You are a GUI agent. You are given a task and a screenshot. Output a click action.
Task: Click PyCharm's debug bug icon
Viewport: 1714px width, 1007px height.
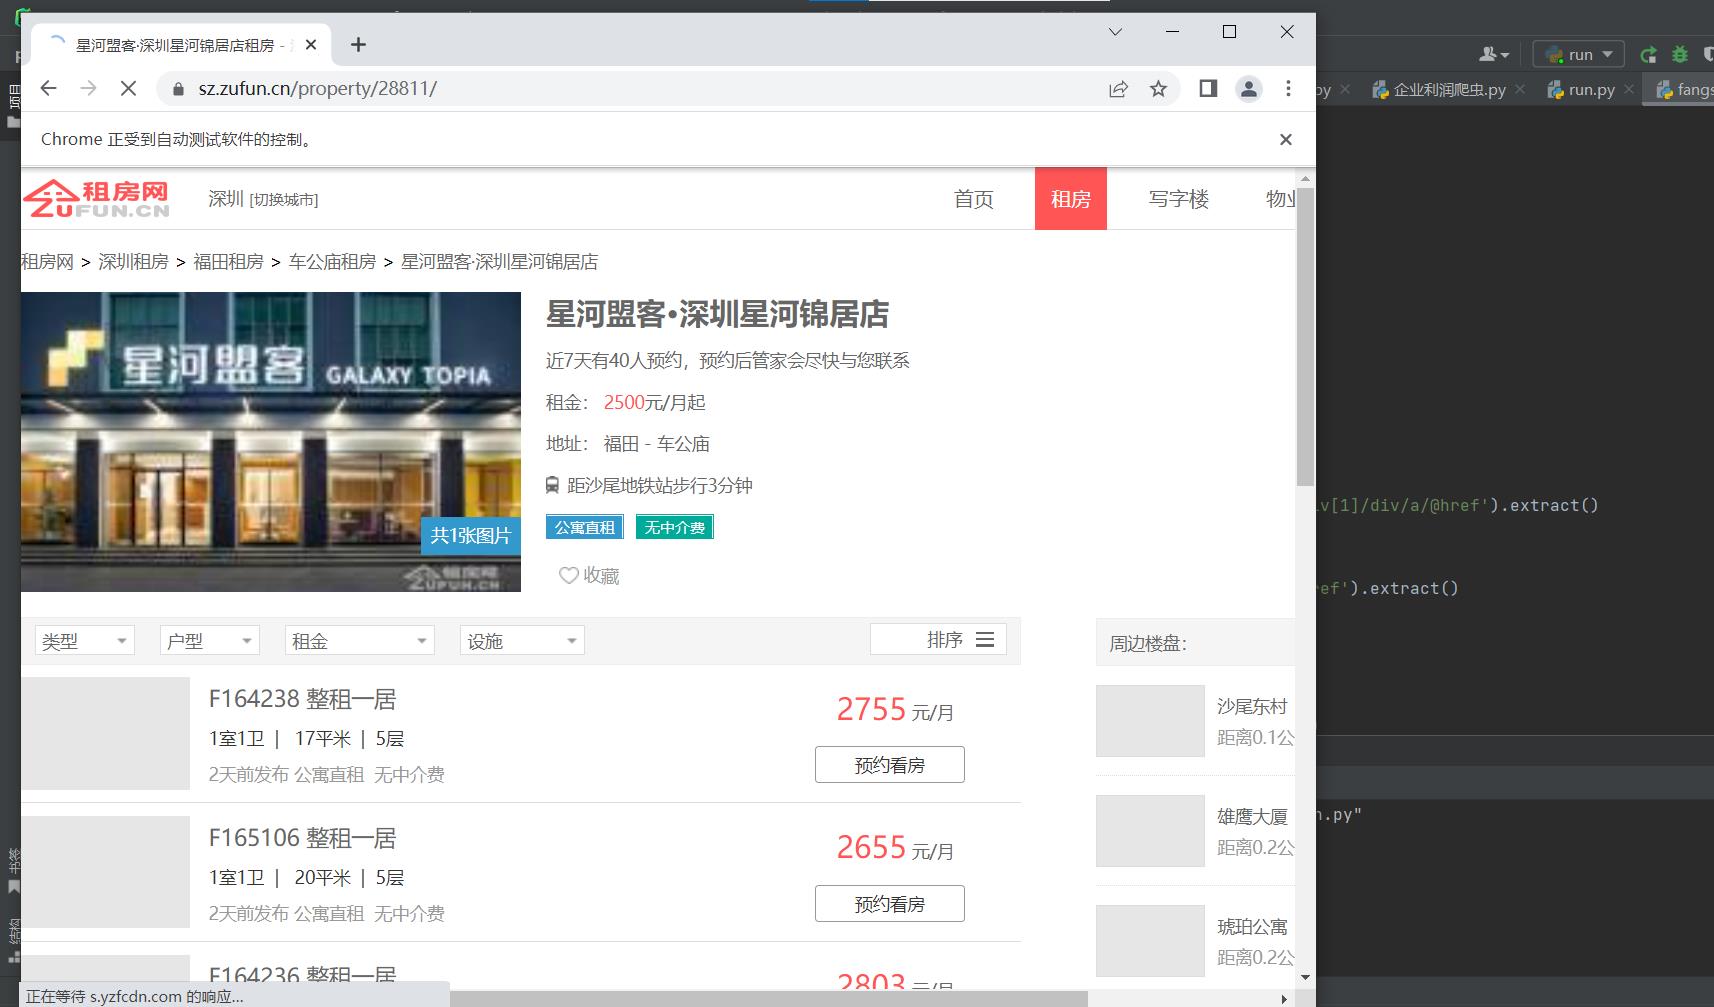[1680, 54]
